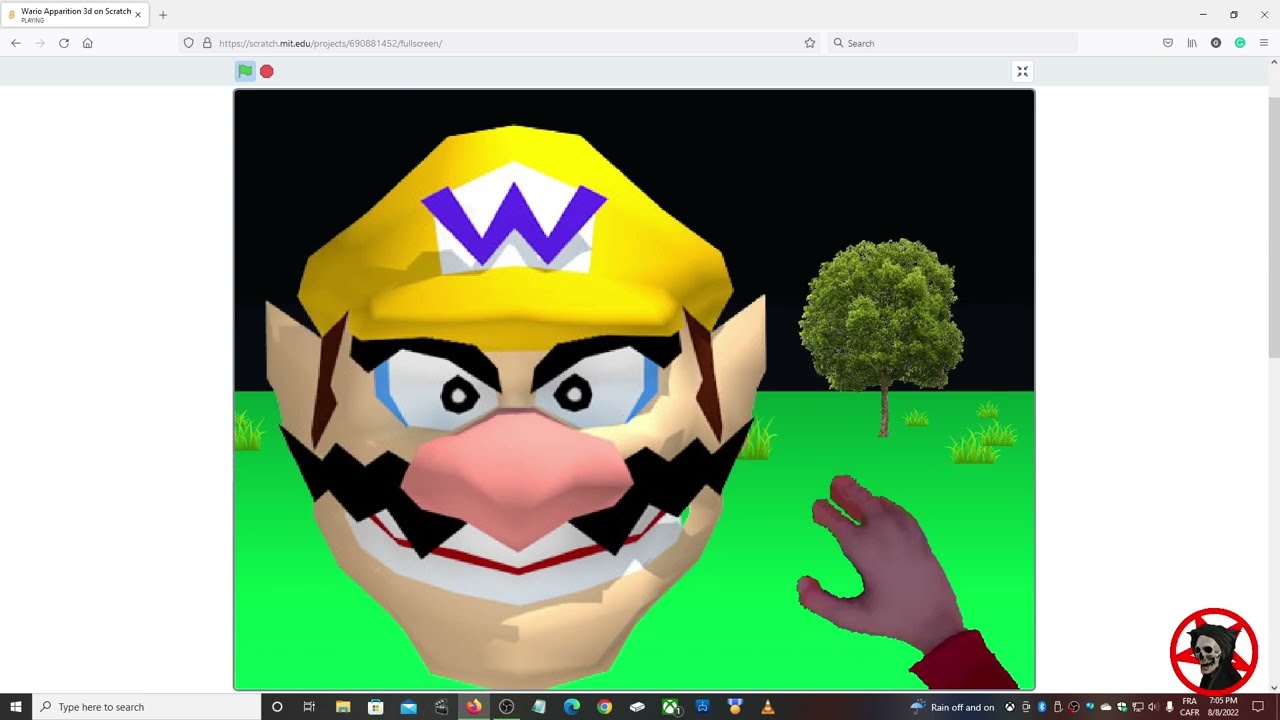Image resolution: width=1280 pixels, height=720 pixels.
Task: Open the clapperboard video app on taskbar
Action: click(x=441, y=707)
